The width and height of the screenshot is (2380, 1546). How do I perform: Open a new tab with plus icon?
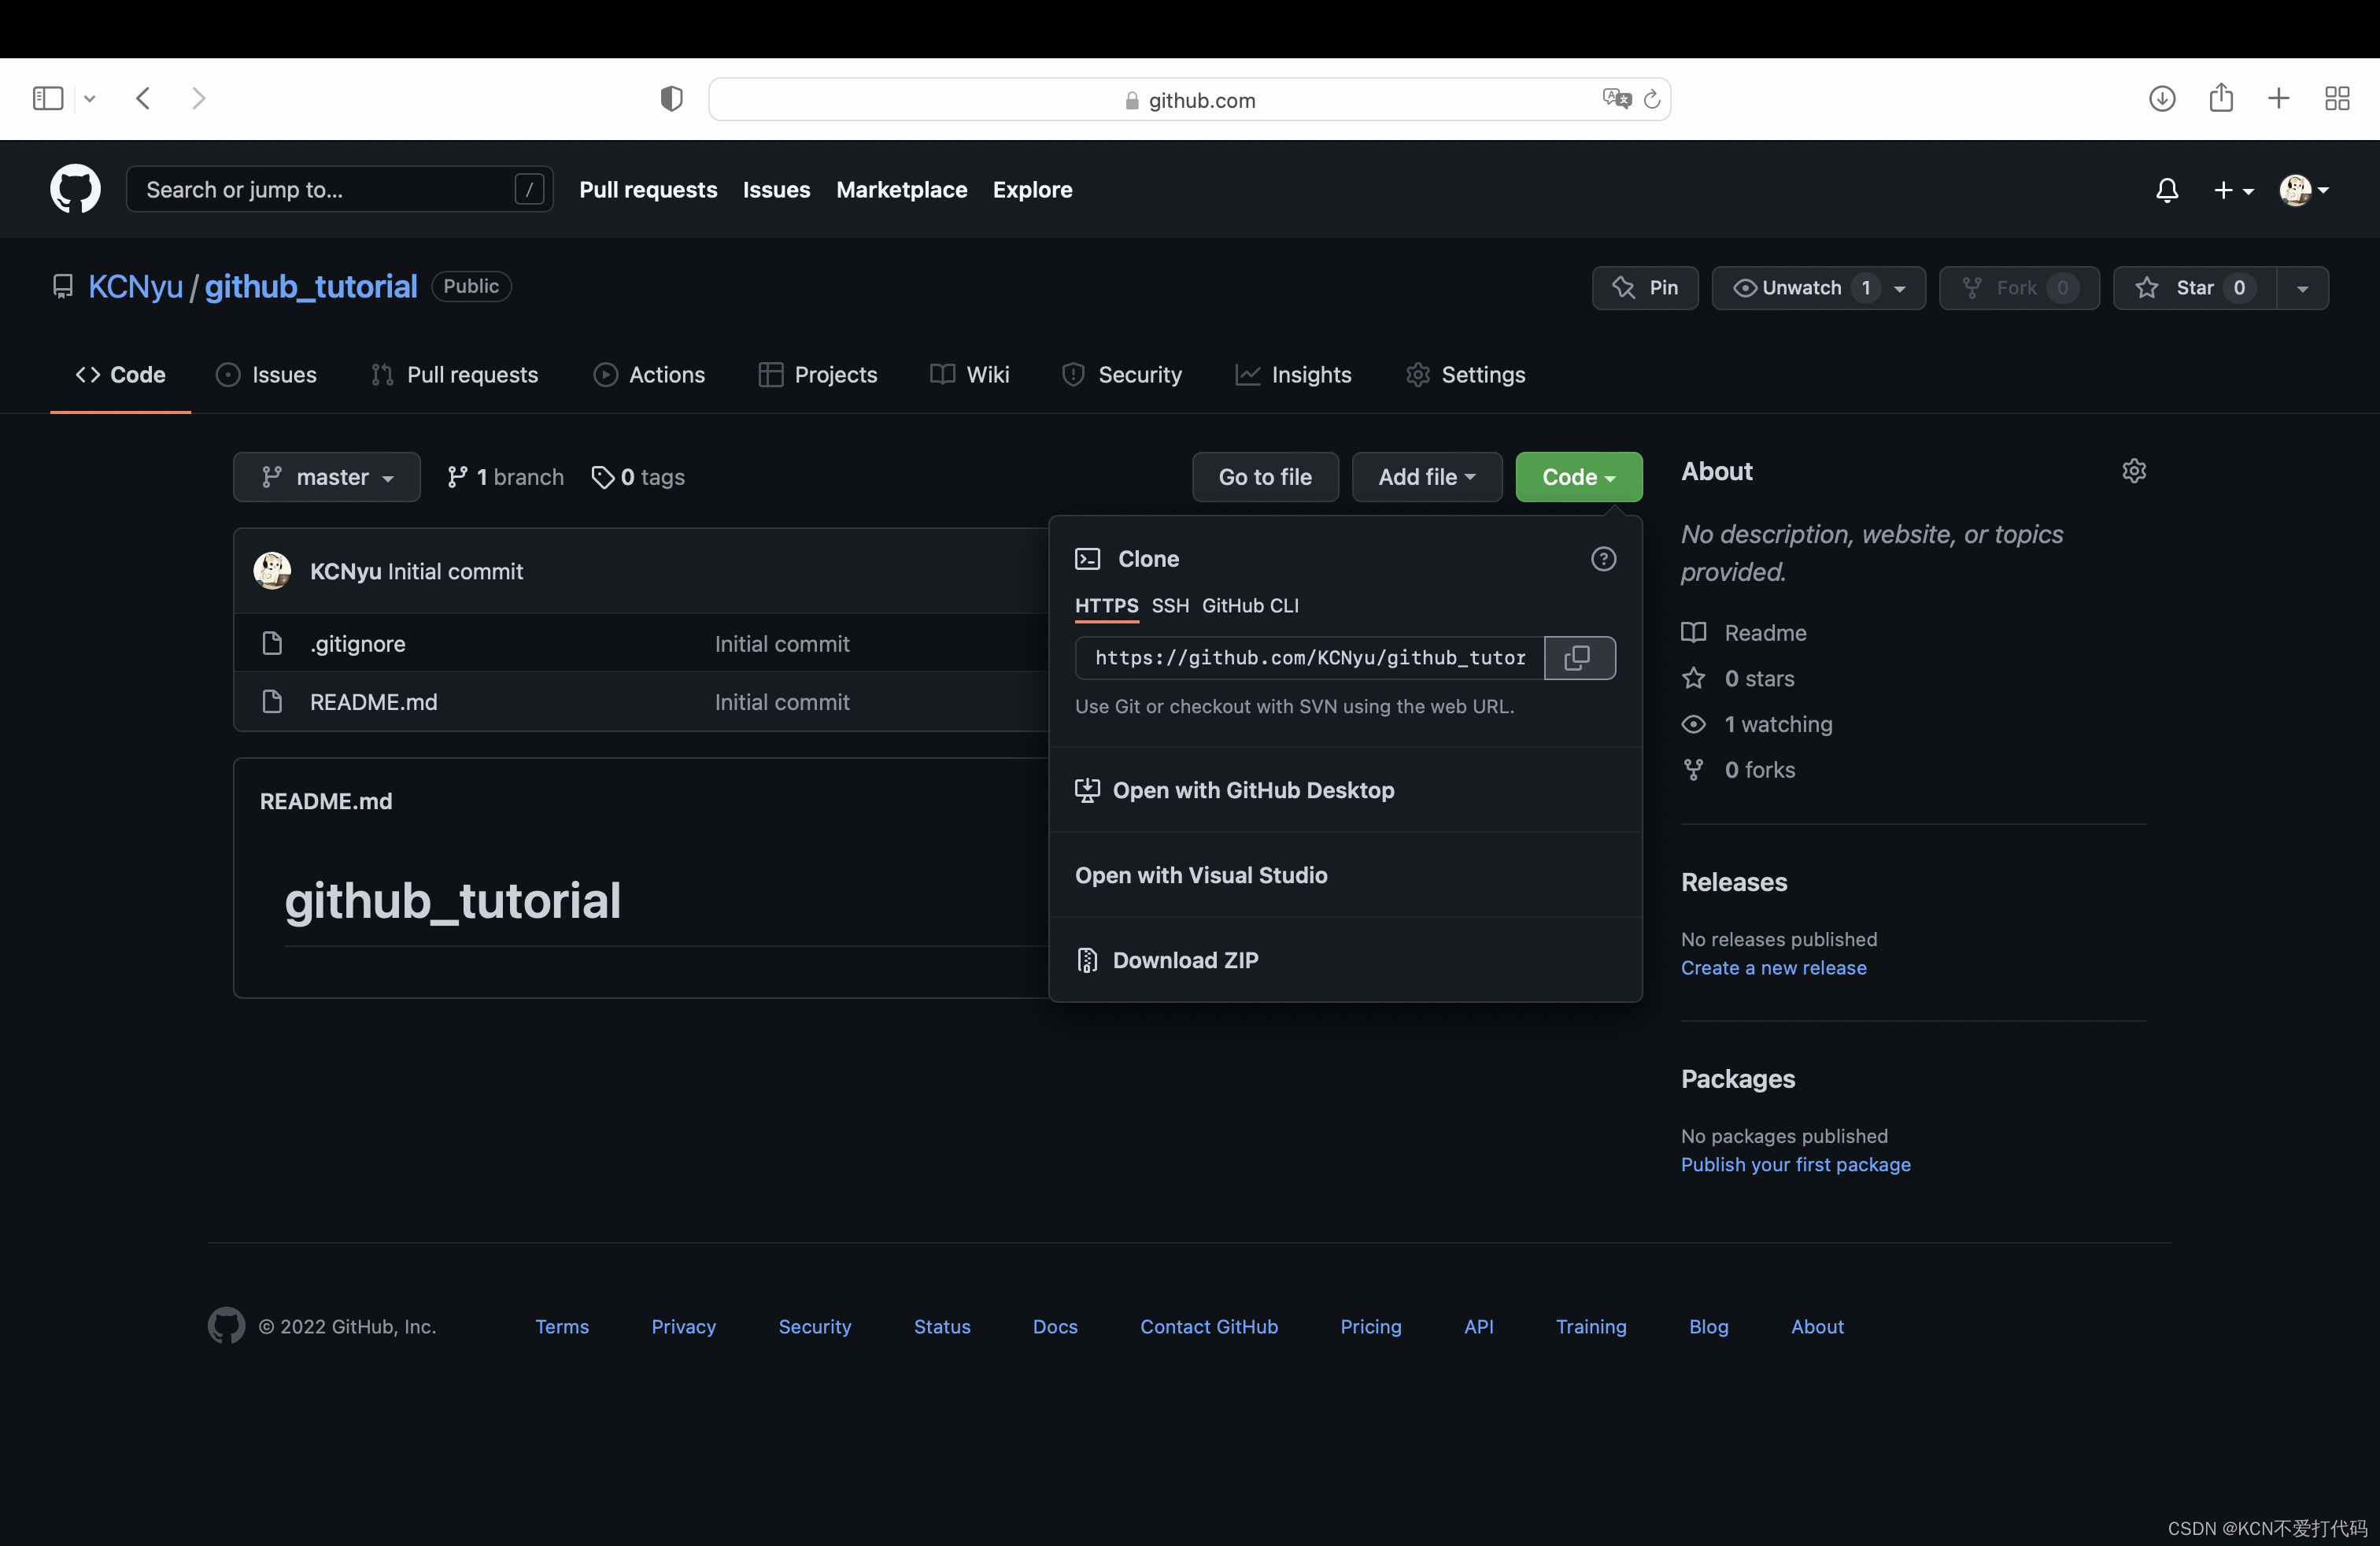2279,98
